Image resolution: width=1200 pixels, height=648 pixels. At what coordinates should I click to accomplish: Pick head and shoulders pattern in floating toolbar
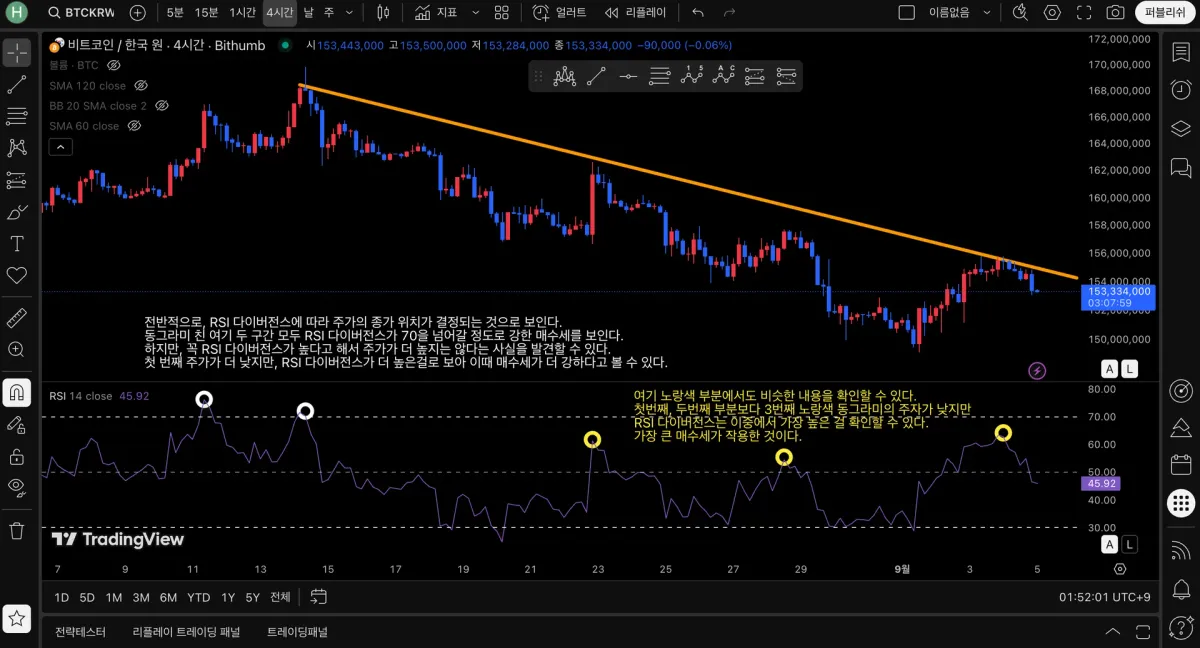[565, 76]
